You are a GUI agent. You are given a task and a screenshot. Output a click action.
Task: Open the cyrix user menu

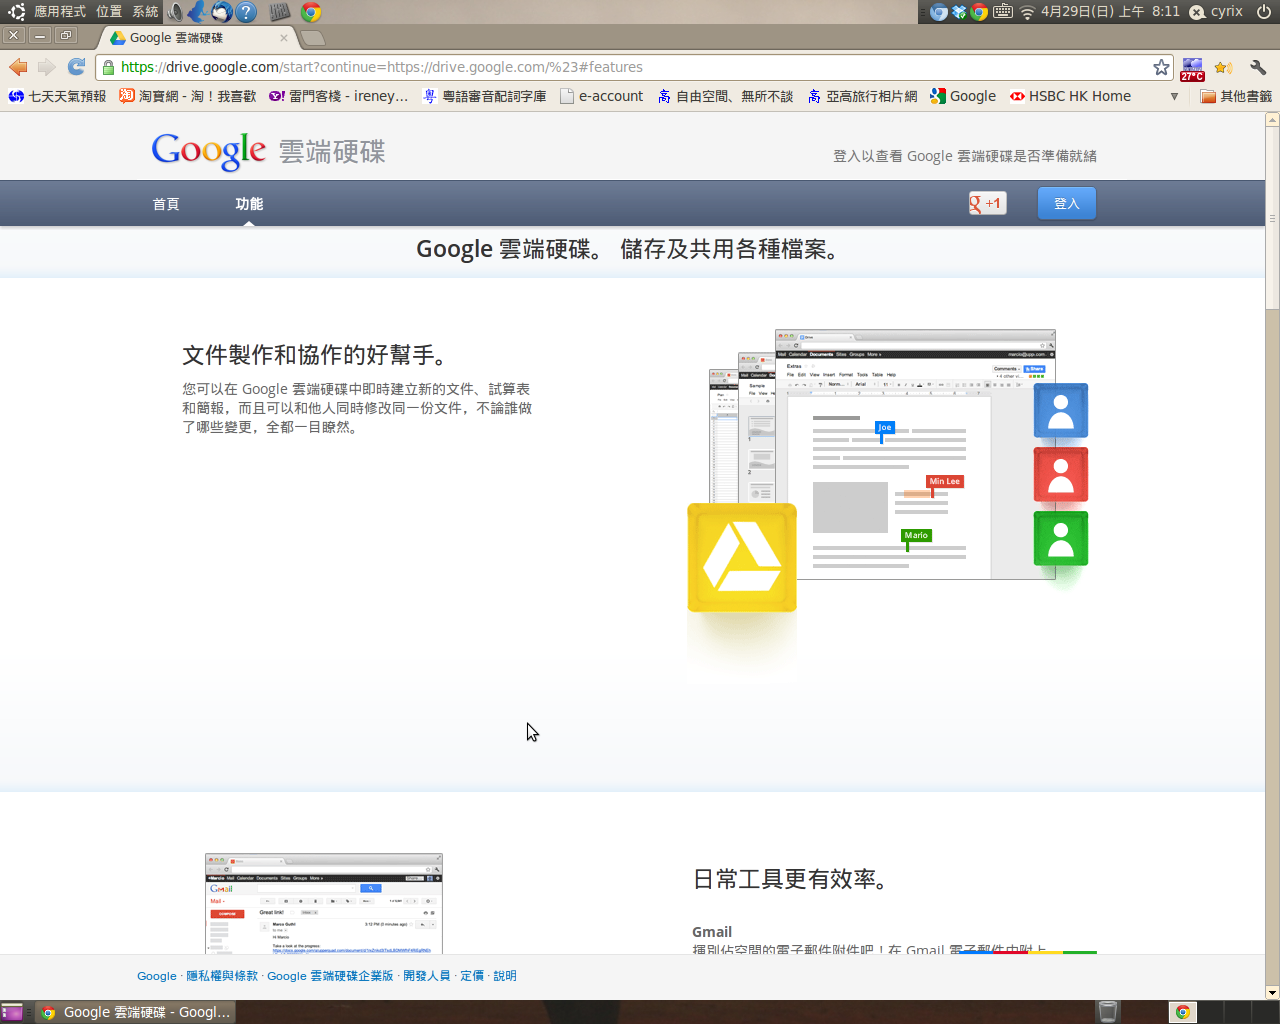pyautogui.click(x=1216, y=12)
